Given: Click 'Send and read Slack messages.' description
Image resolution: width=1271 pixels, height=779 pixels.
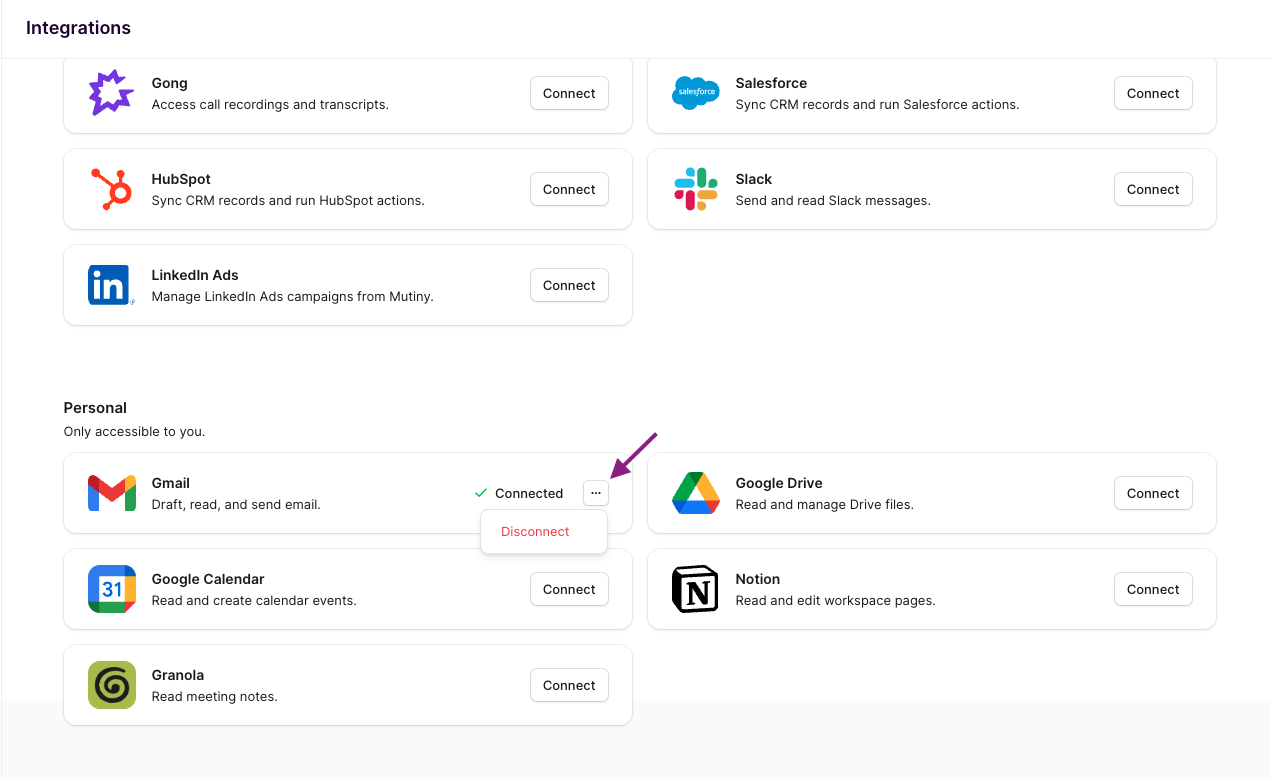Looking at the screenshot, I should click(833, 200).
